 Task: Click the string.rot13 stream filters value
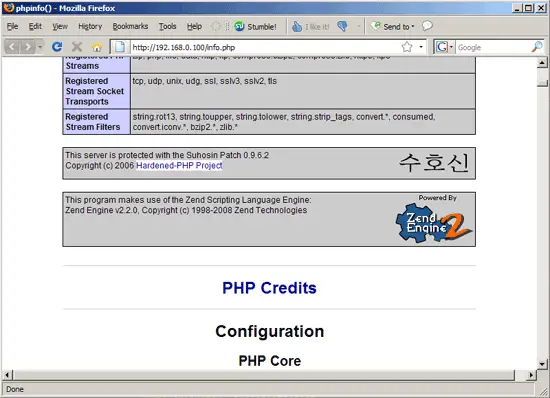click(284, 122)
